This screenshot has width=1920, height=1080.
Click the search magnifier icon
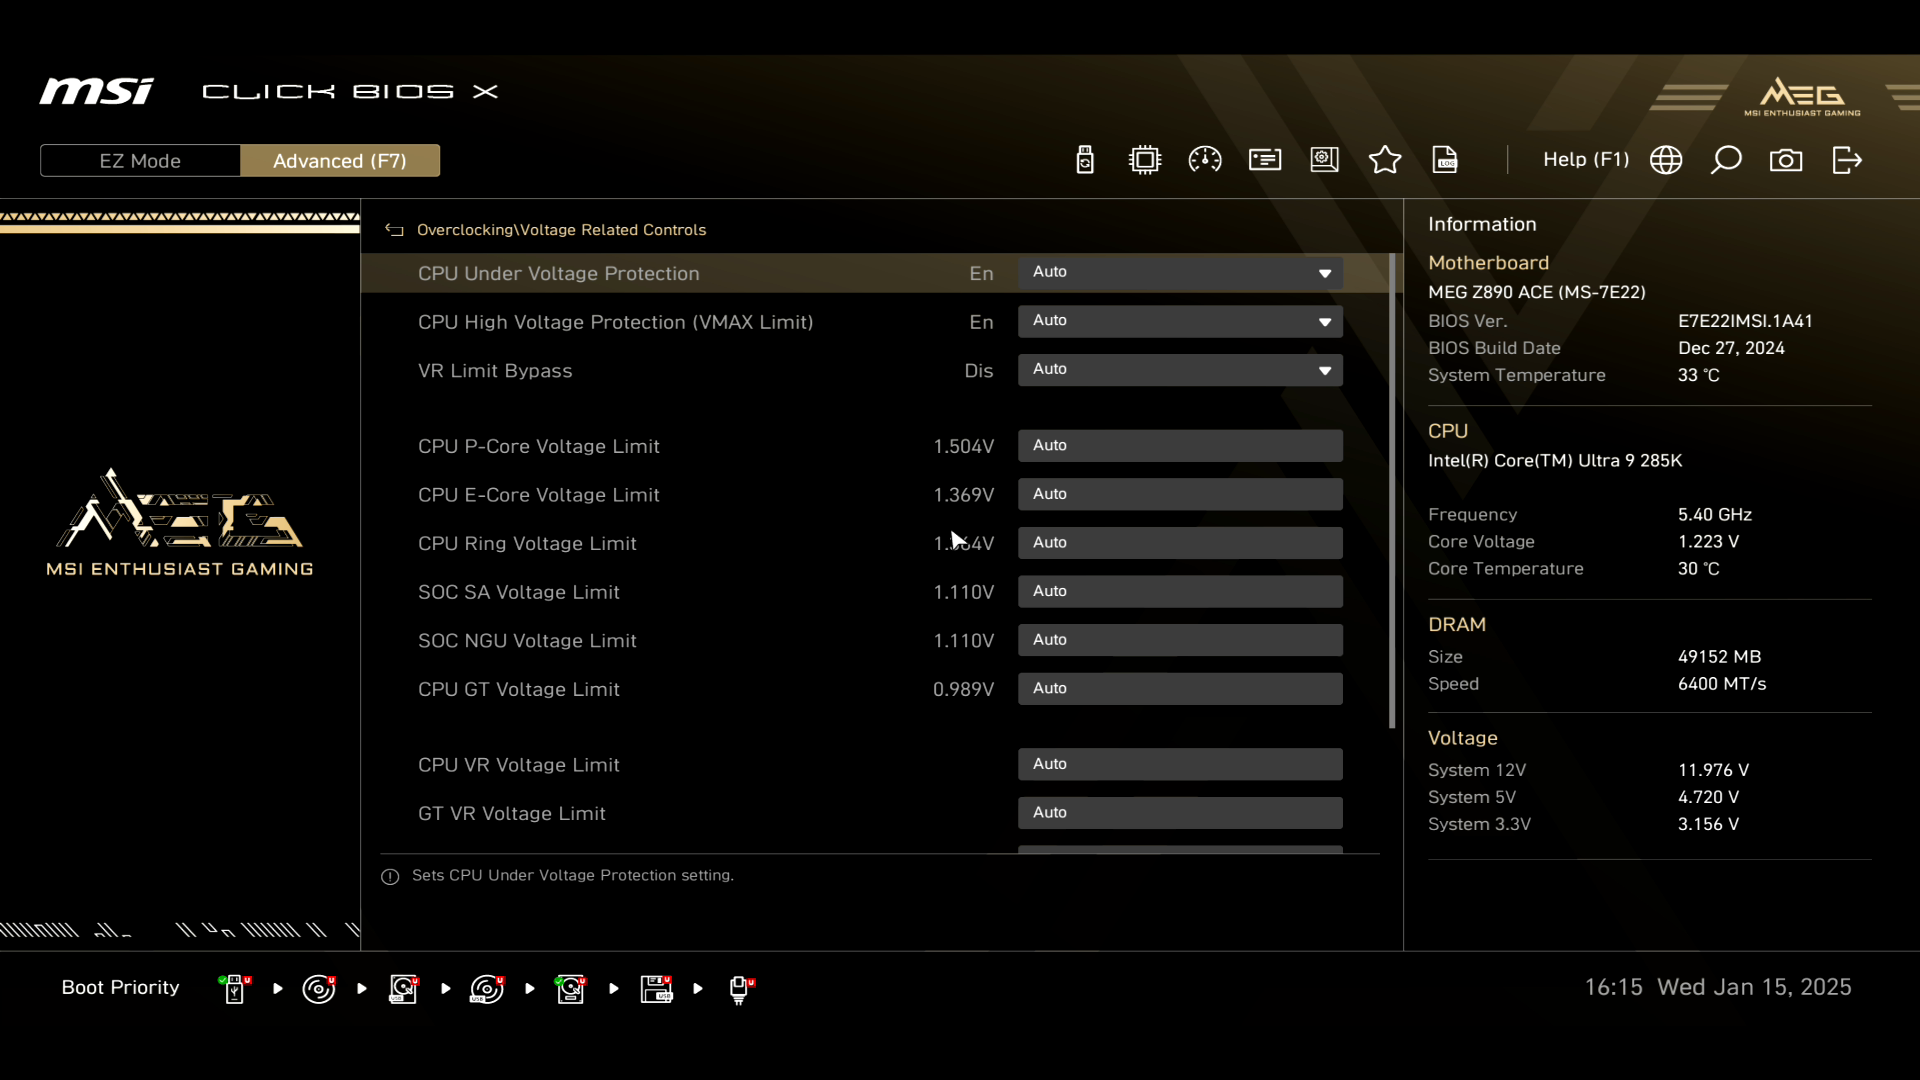click(x=1726, y=160)
